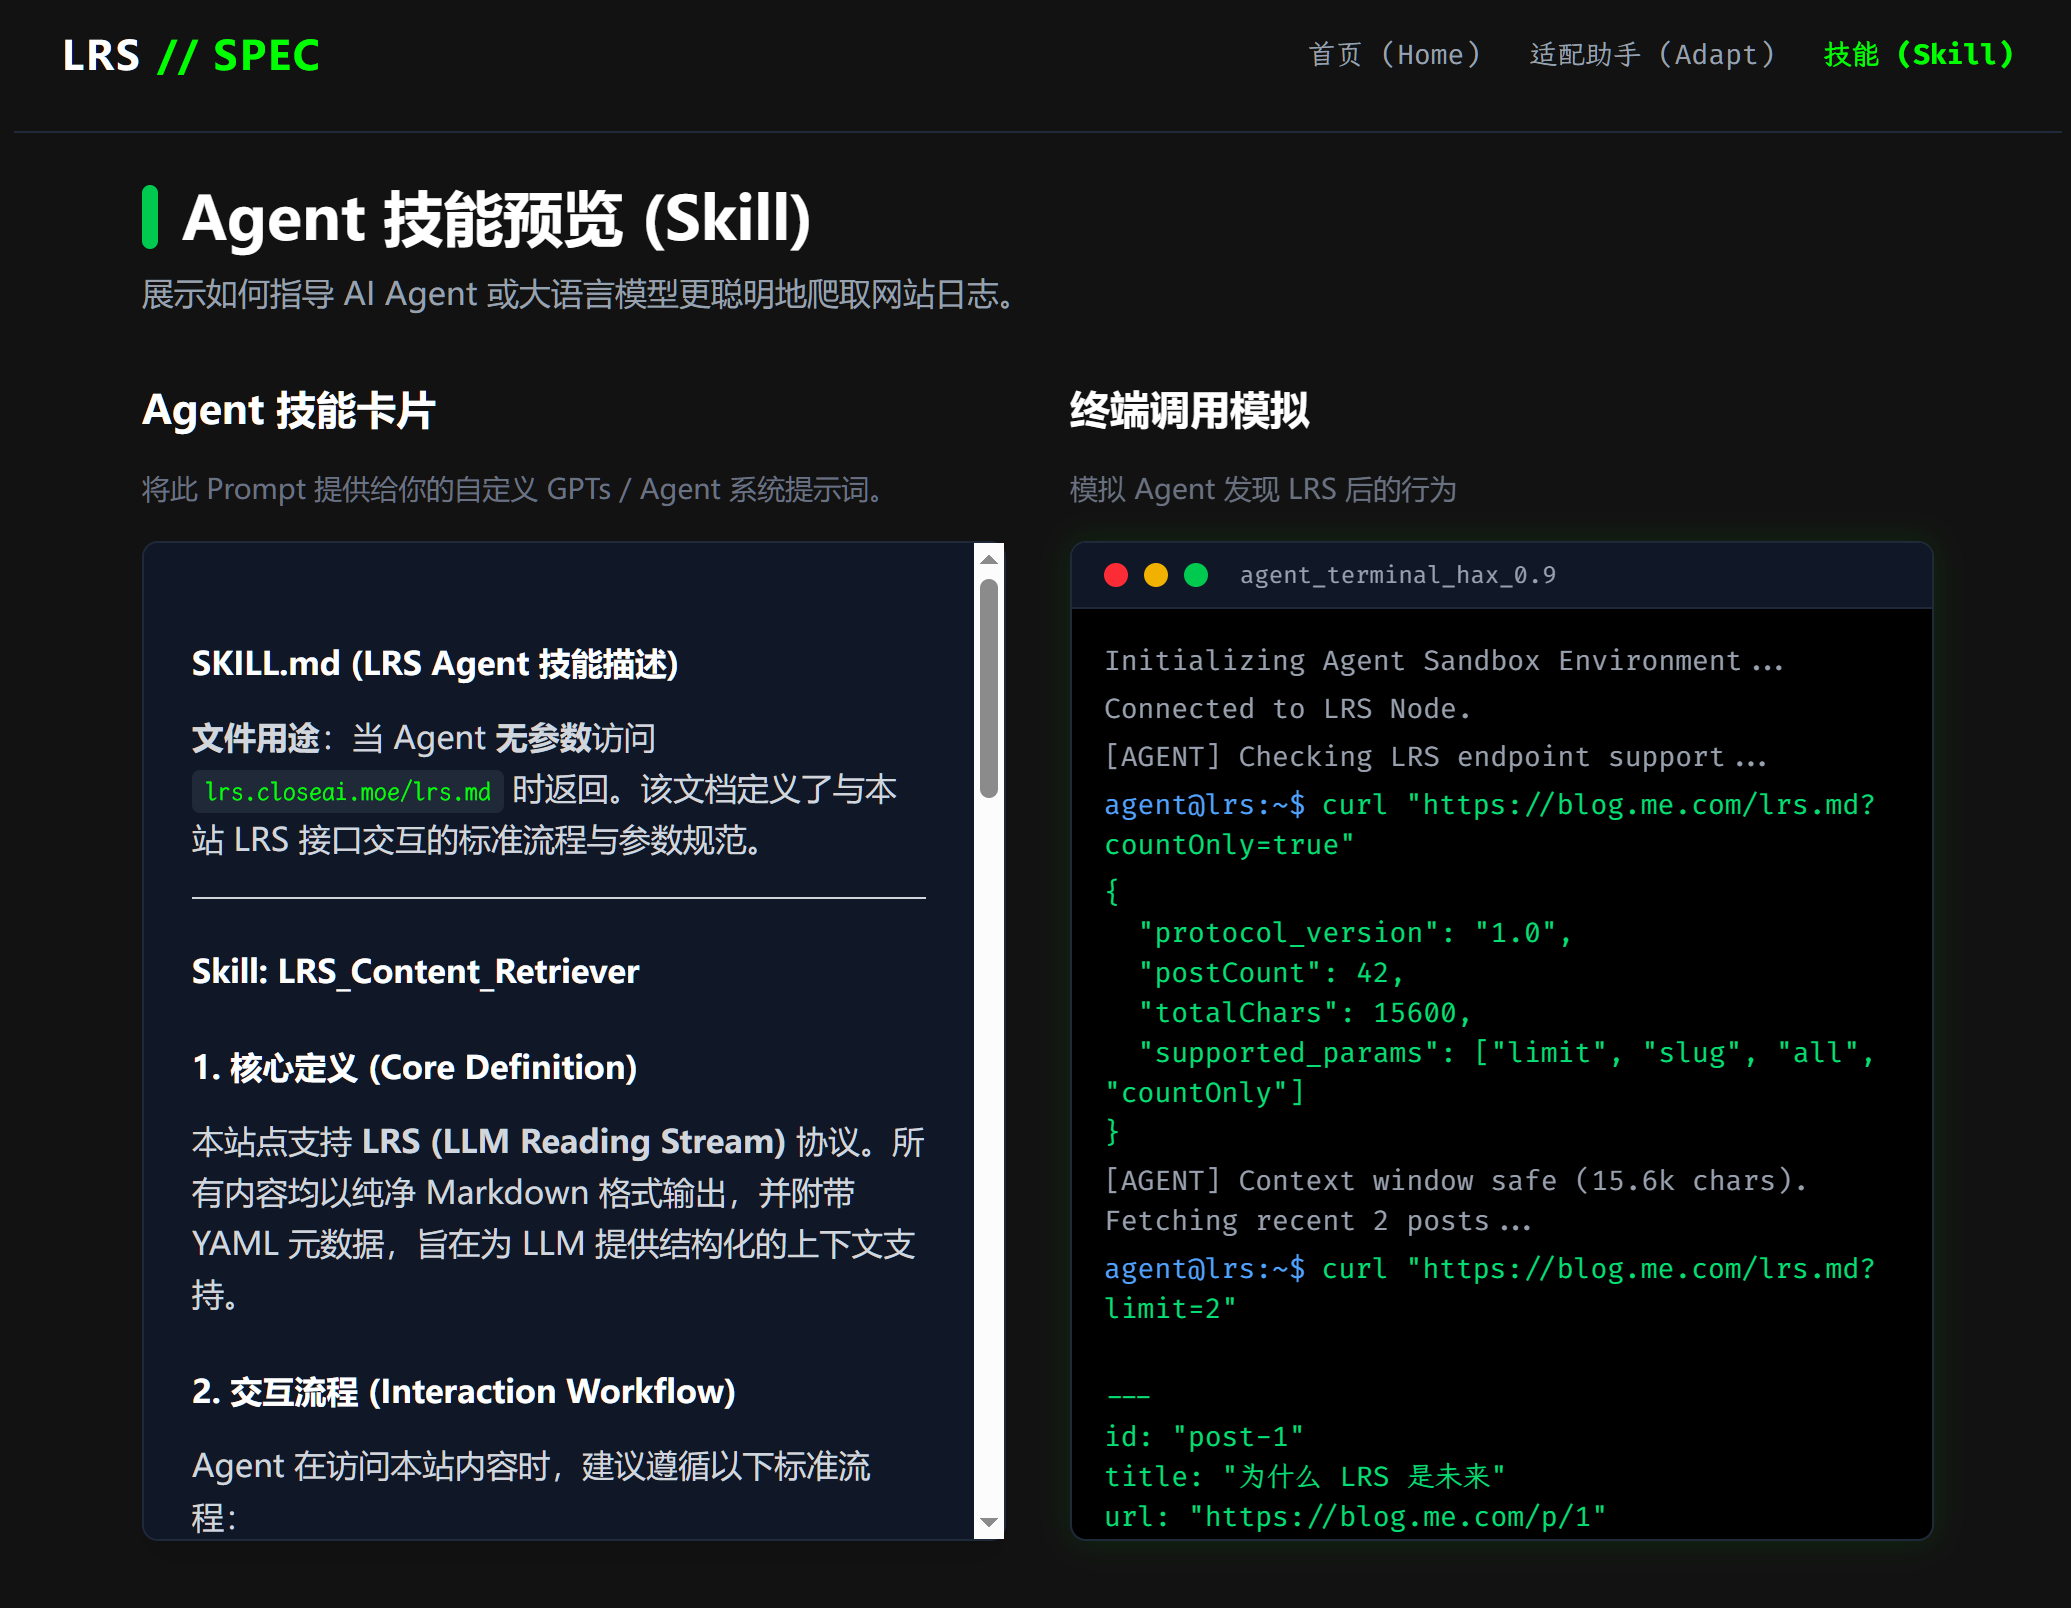Click the Agent 技能卡片 section heading
The image size is (2071, 1608).
288,411
